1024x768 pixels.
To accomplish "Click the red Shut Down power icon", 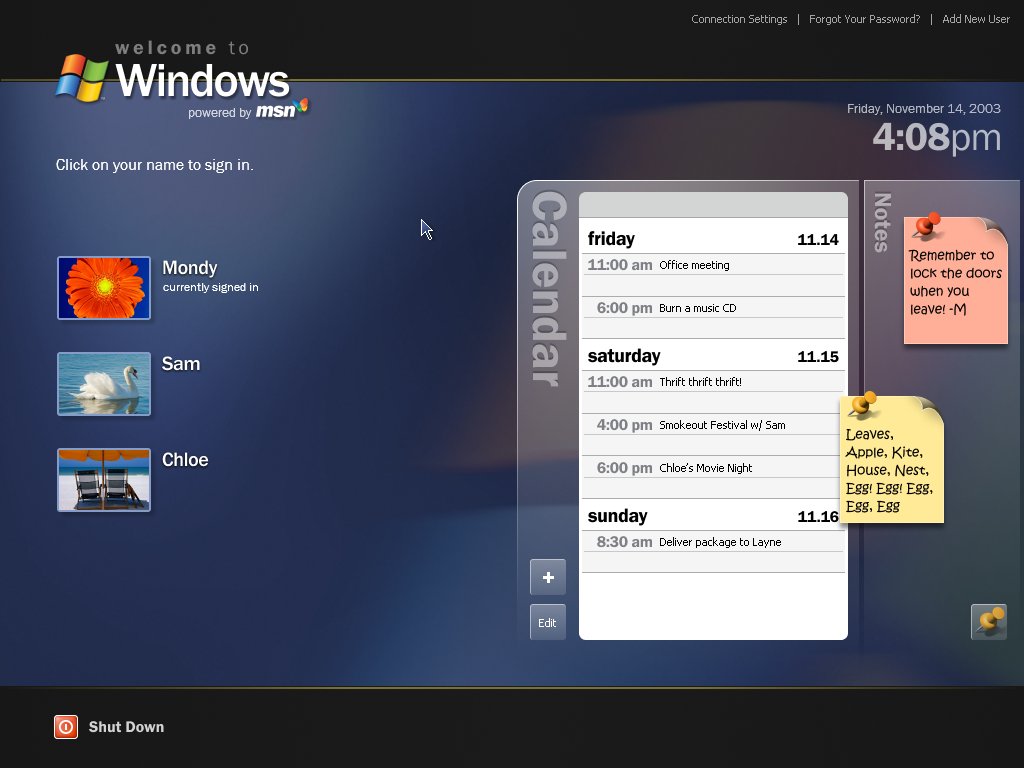I will (66, 727).
